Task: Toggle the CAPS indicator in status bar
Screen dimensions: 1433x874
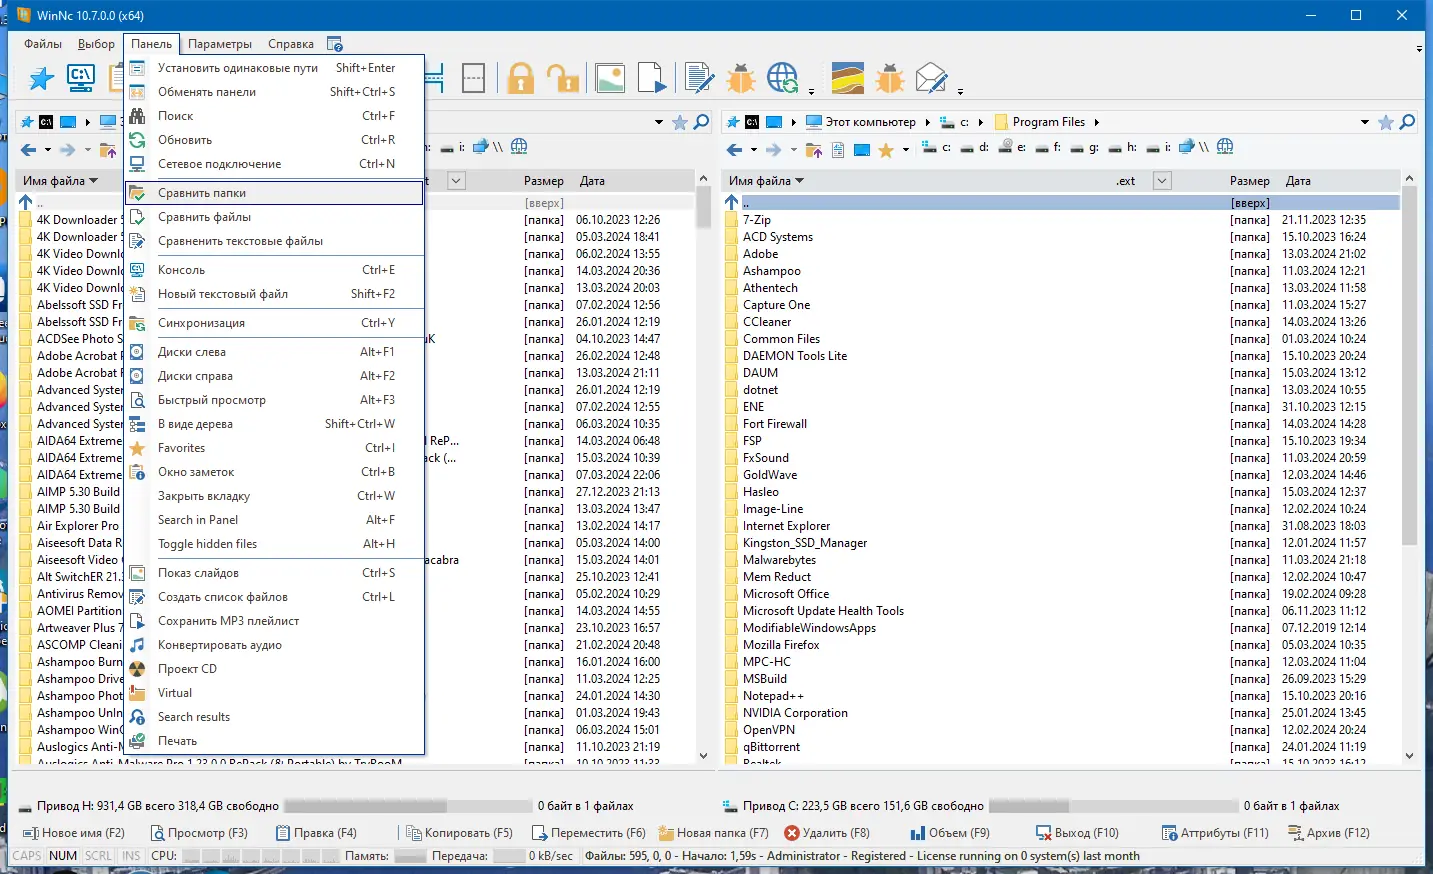Action: 27,856
